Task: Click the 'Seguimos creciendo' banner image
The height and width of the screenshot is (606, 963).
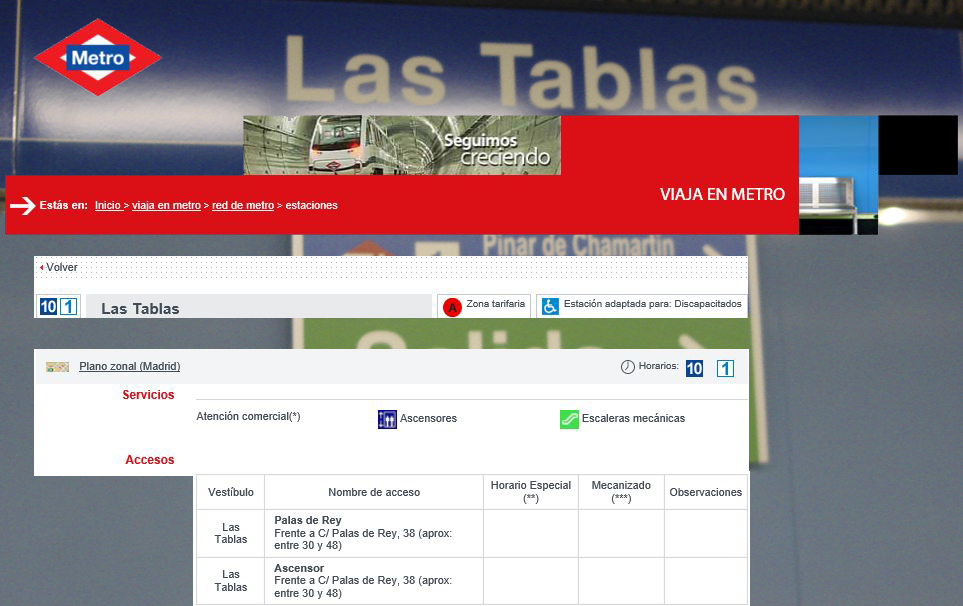Action: [401, 145]
